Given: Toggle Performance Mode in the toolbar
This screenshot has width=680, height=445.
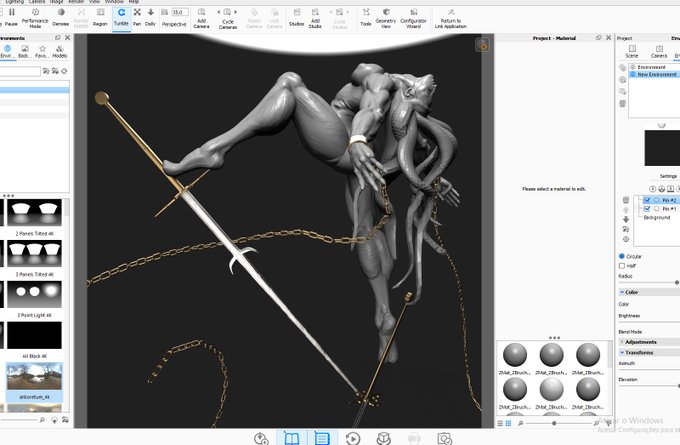Looking at the screenshot, I should coord(35,17).
